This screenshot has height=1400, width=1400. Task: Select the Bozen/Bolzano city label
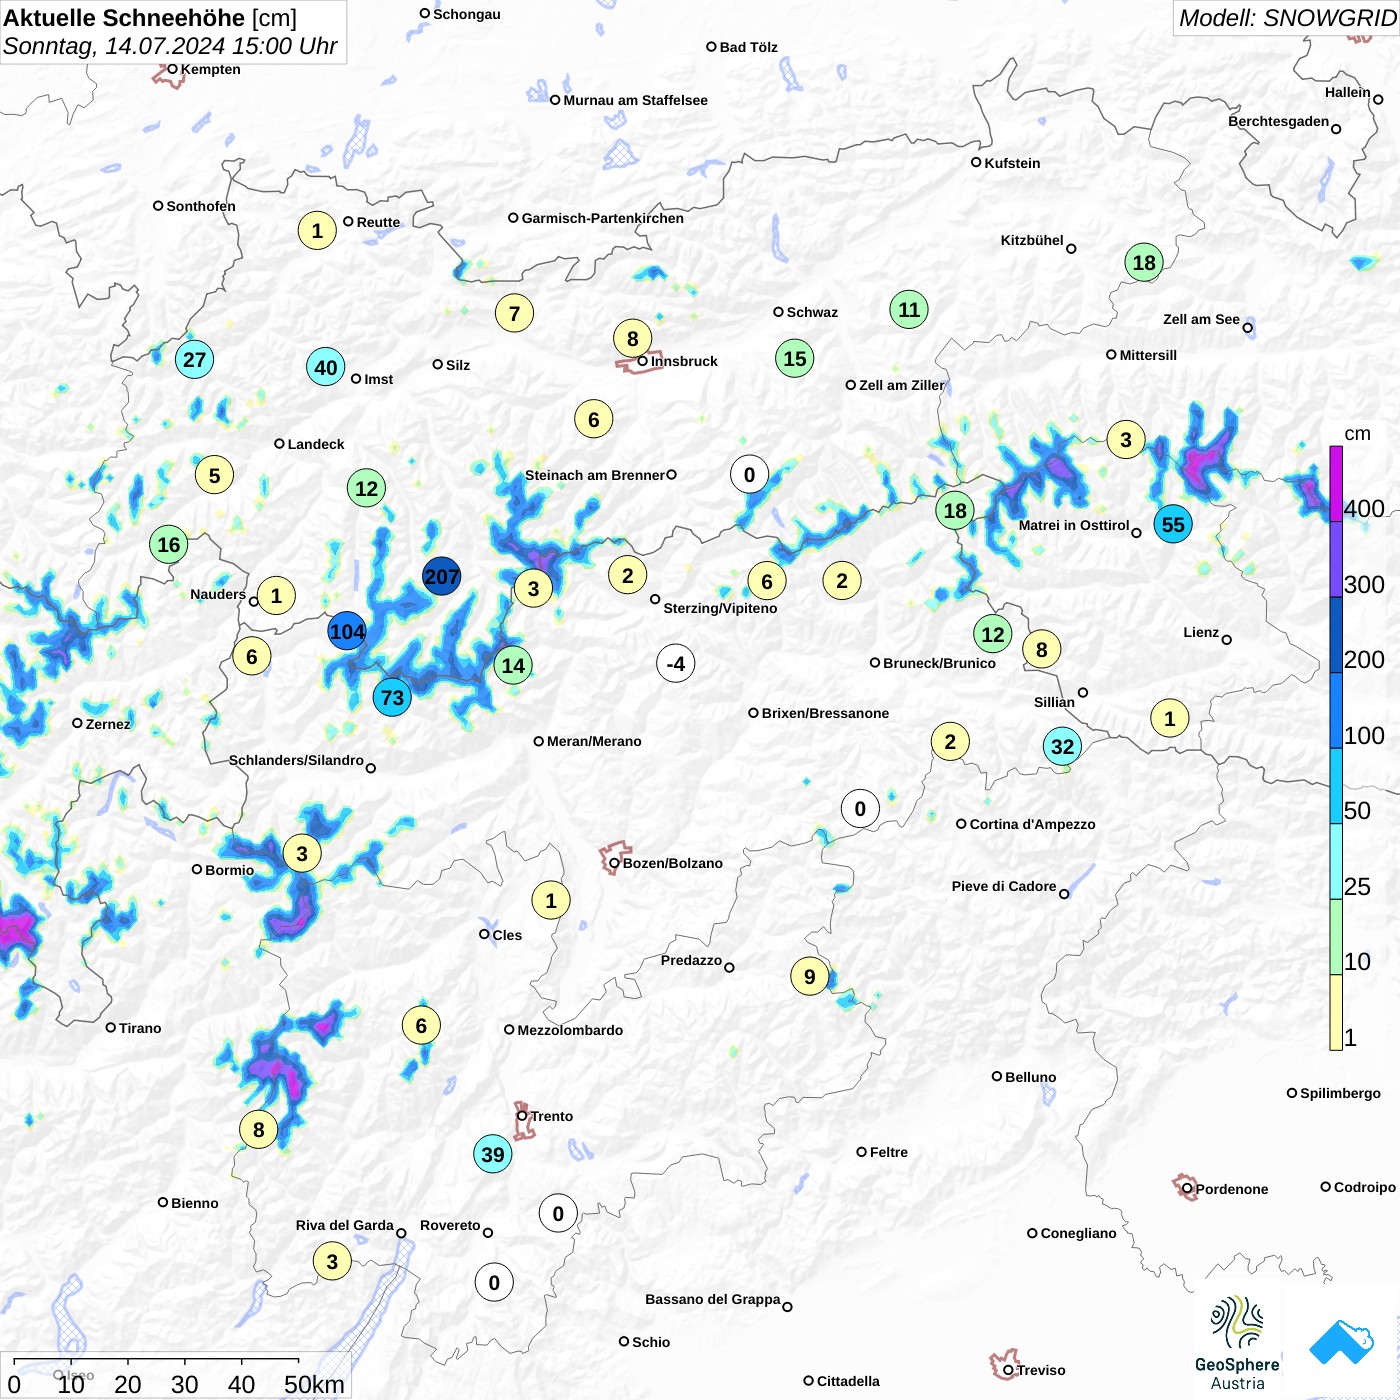click(x=673, y=863)
